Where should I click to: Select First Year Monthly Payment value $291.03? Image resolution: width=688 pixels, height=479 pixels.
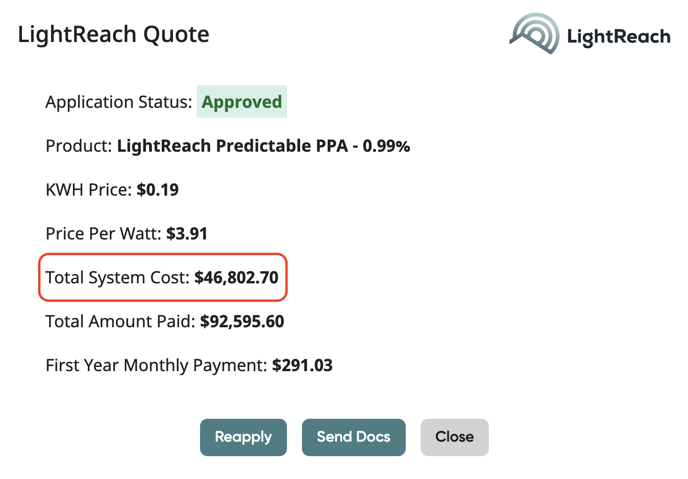coord(302,365)
